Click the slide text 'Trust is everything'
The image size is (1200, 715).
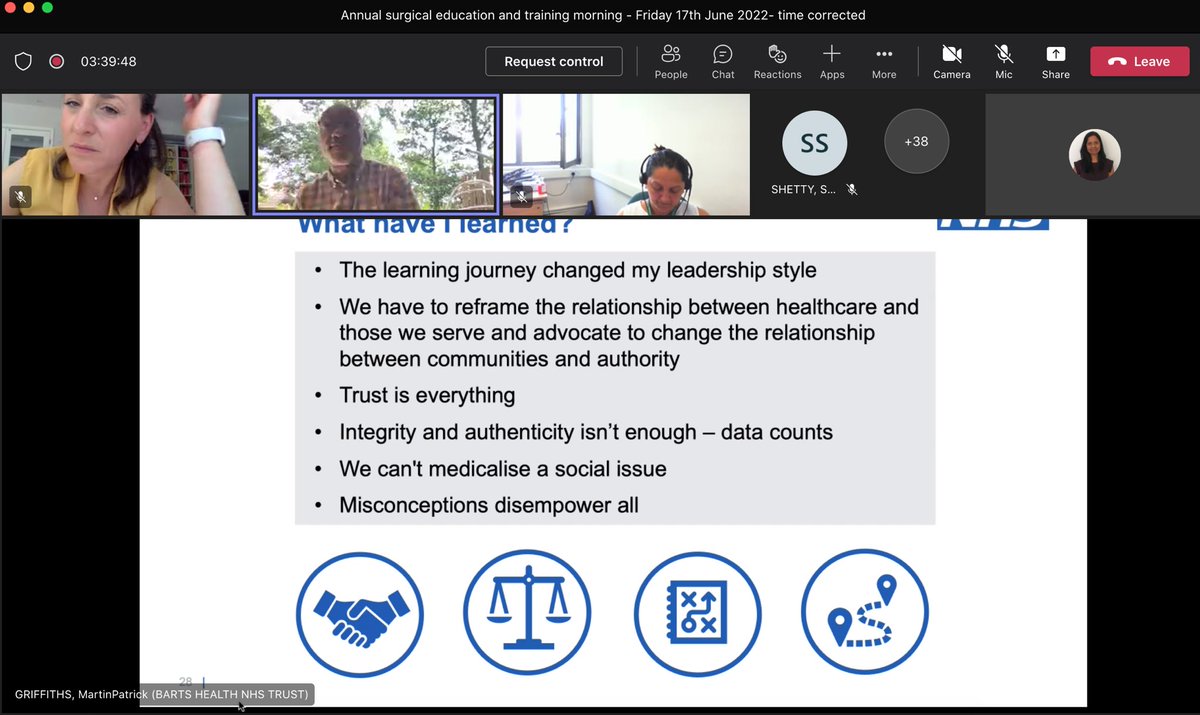pyautogui.click(x=427, y=395)
